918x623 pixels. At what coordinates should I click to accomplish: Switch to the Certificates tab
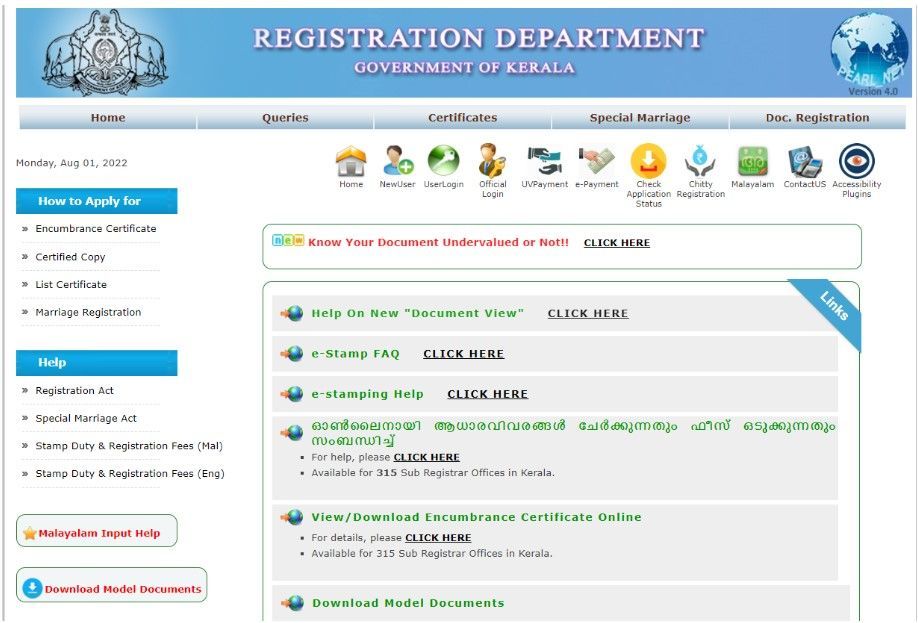(x=462, y=117)
